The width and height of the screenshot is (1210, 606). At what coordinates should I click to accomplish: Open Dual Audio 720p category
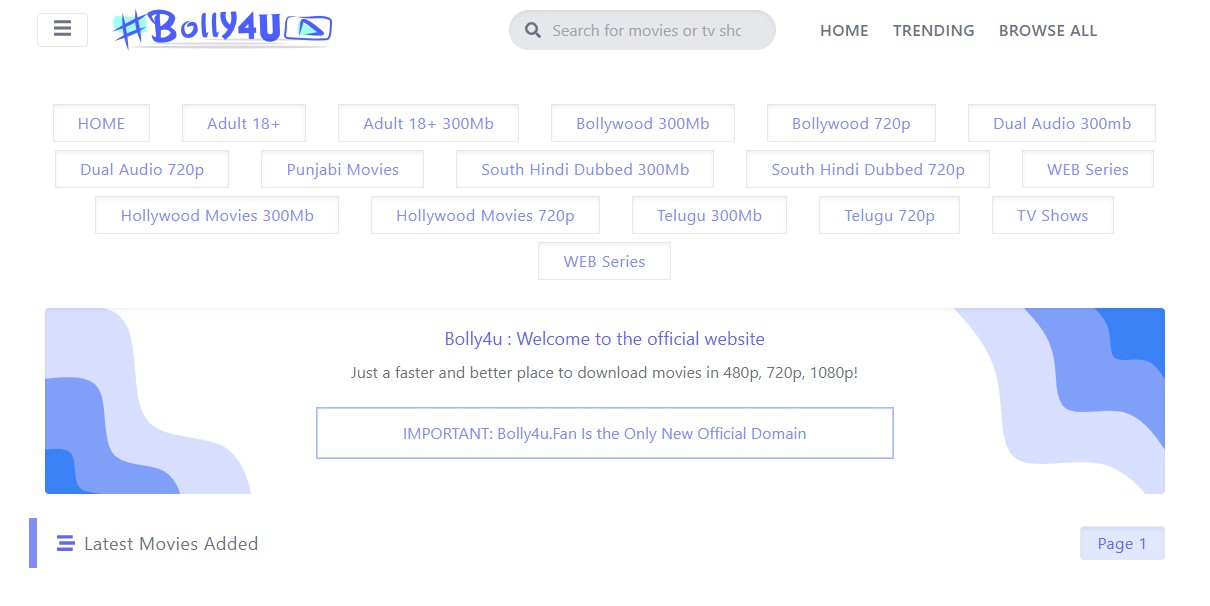coord(142,169)
